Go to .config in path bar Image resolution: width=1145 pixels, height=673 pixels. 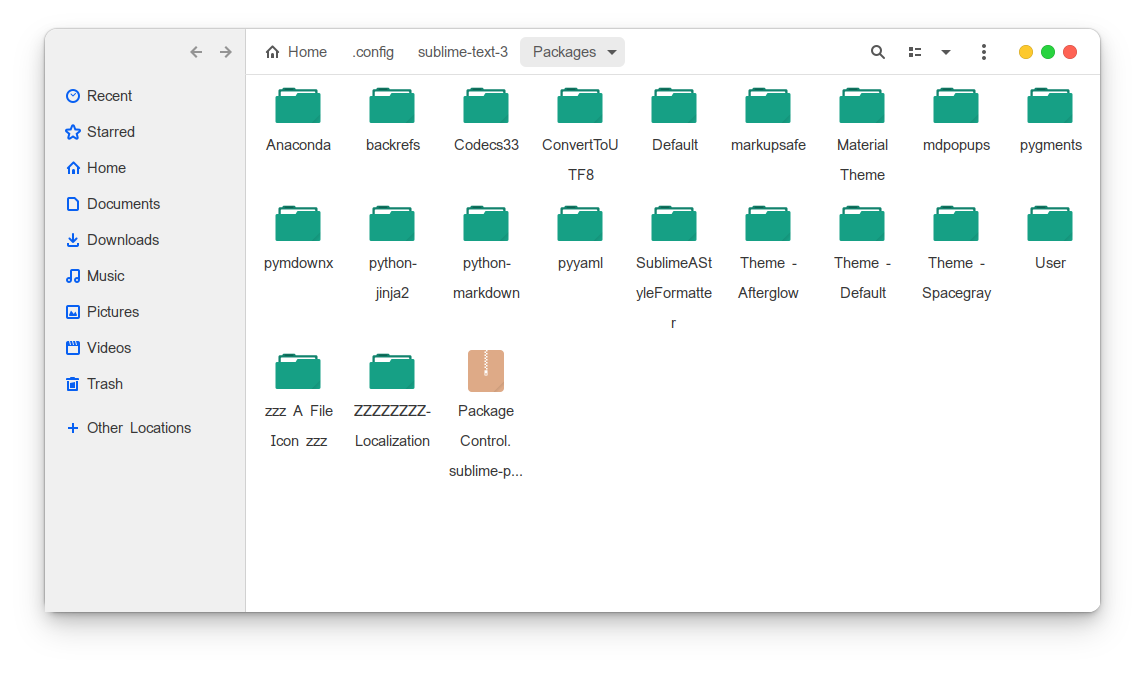point(373,52)
